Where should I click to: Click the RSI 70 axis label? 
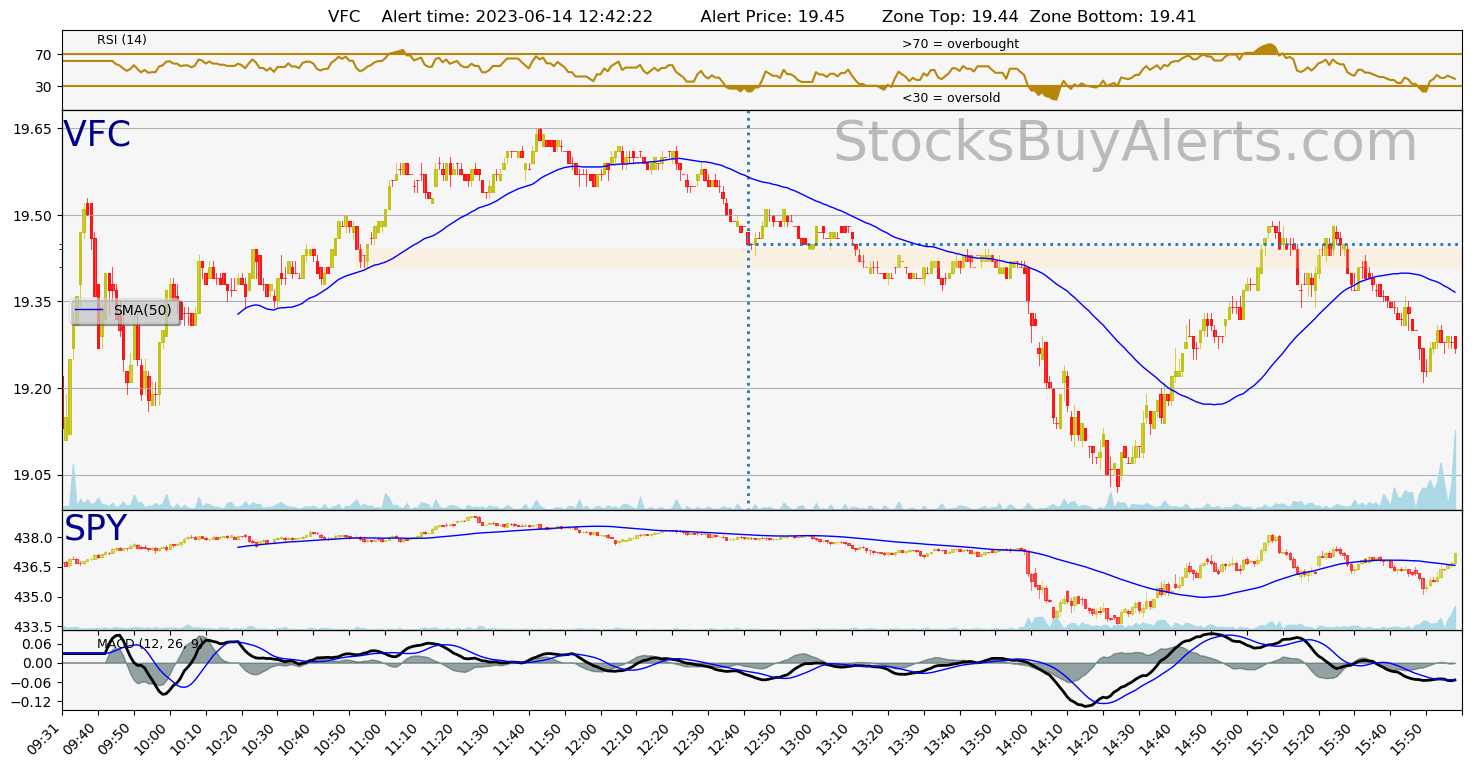(43, 55)
